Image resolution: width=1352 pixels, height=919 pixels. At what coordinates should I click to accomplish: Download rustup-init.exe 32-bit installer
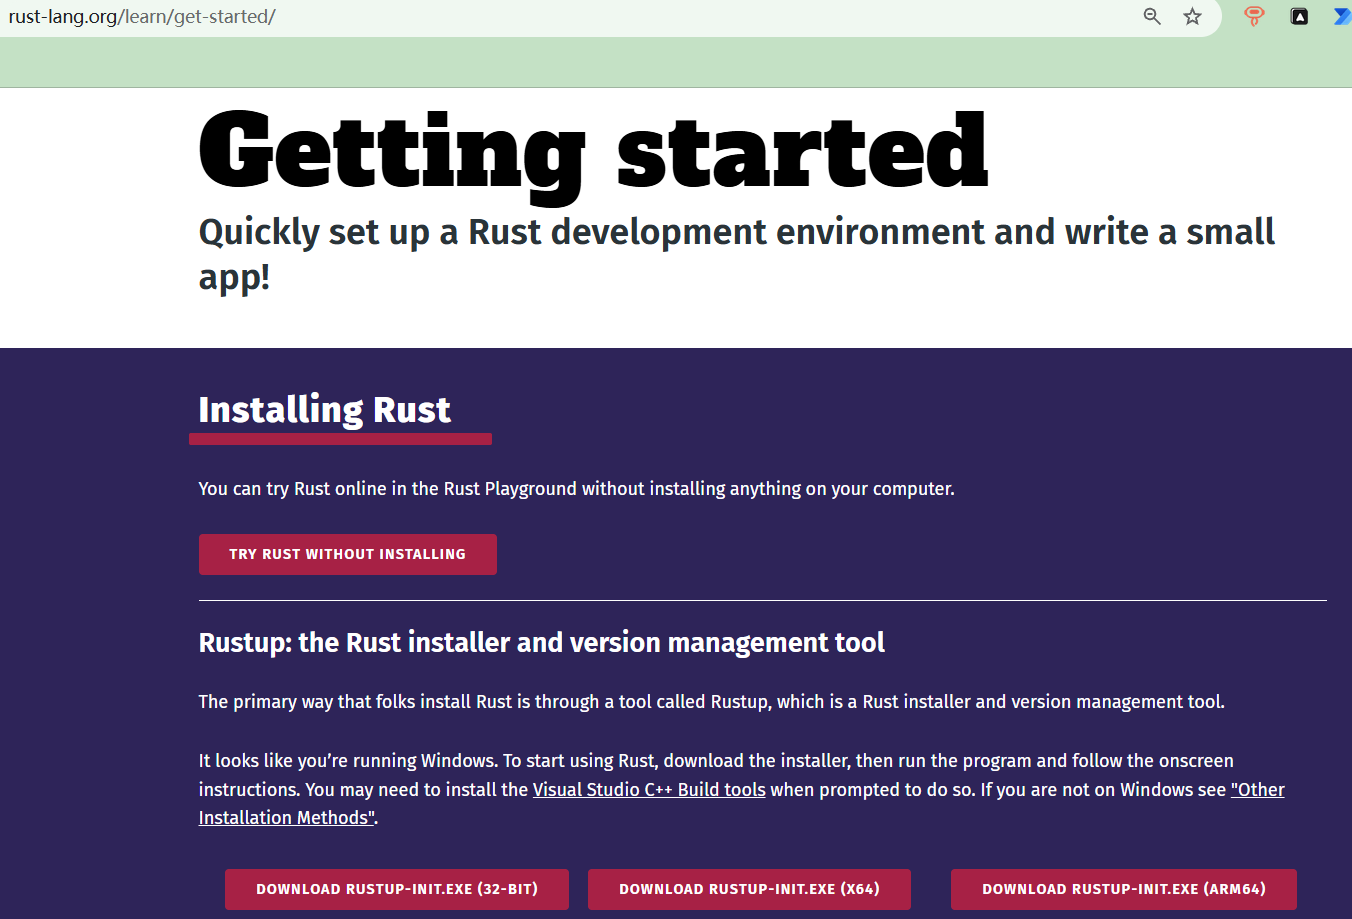pos(397,889)
